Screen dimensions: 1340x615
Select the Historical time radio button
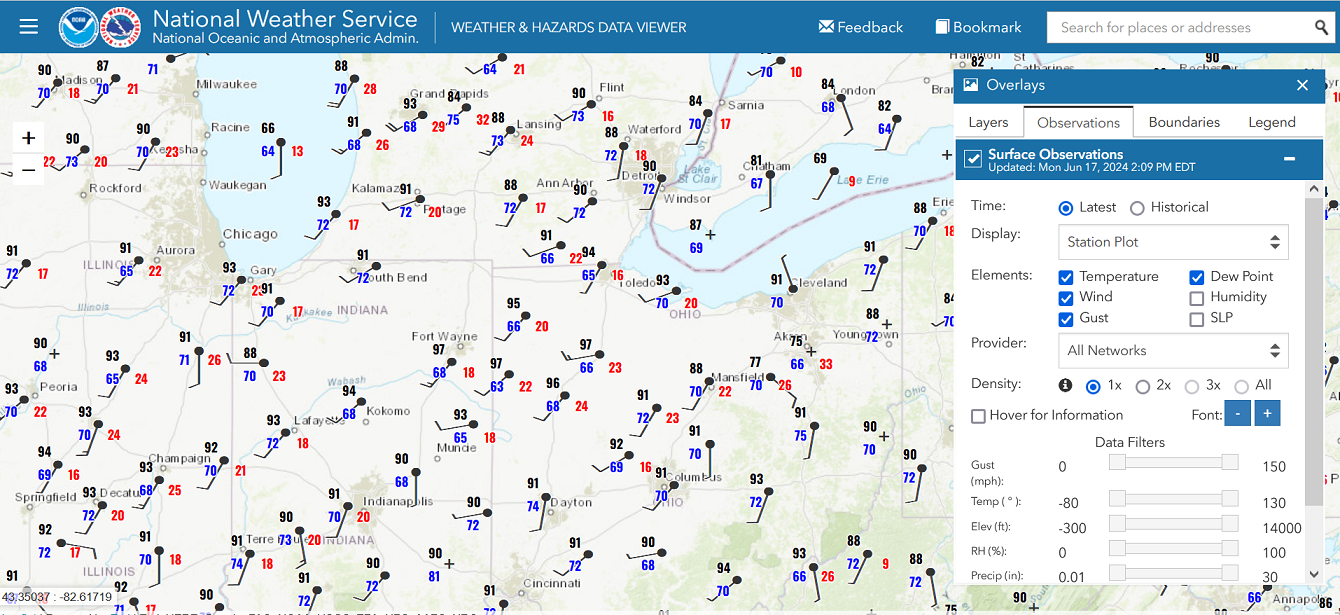pyautogui.click(x=1137, y=208)
